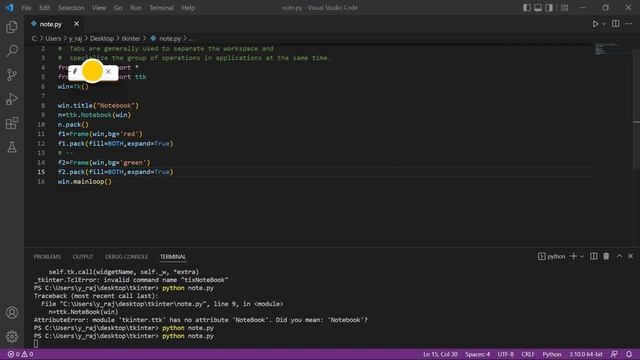Close the terminal panel
The image size is (640, 360).
[x=631, y=256]
